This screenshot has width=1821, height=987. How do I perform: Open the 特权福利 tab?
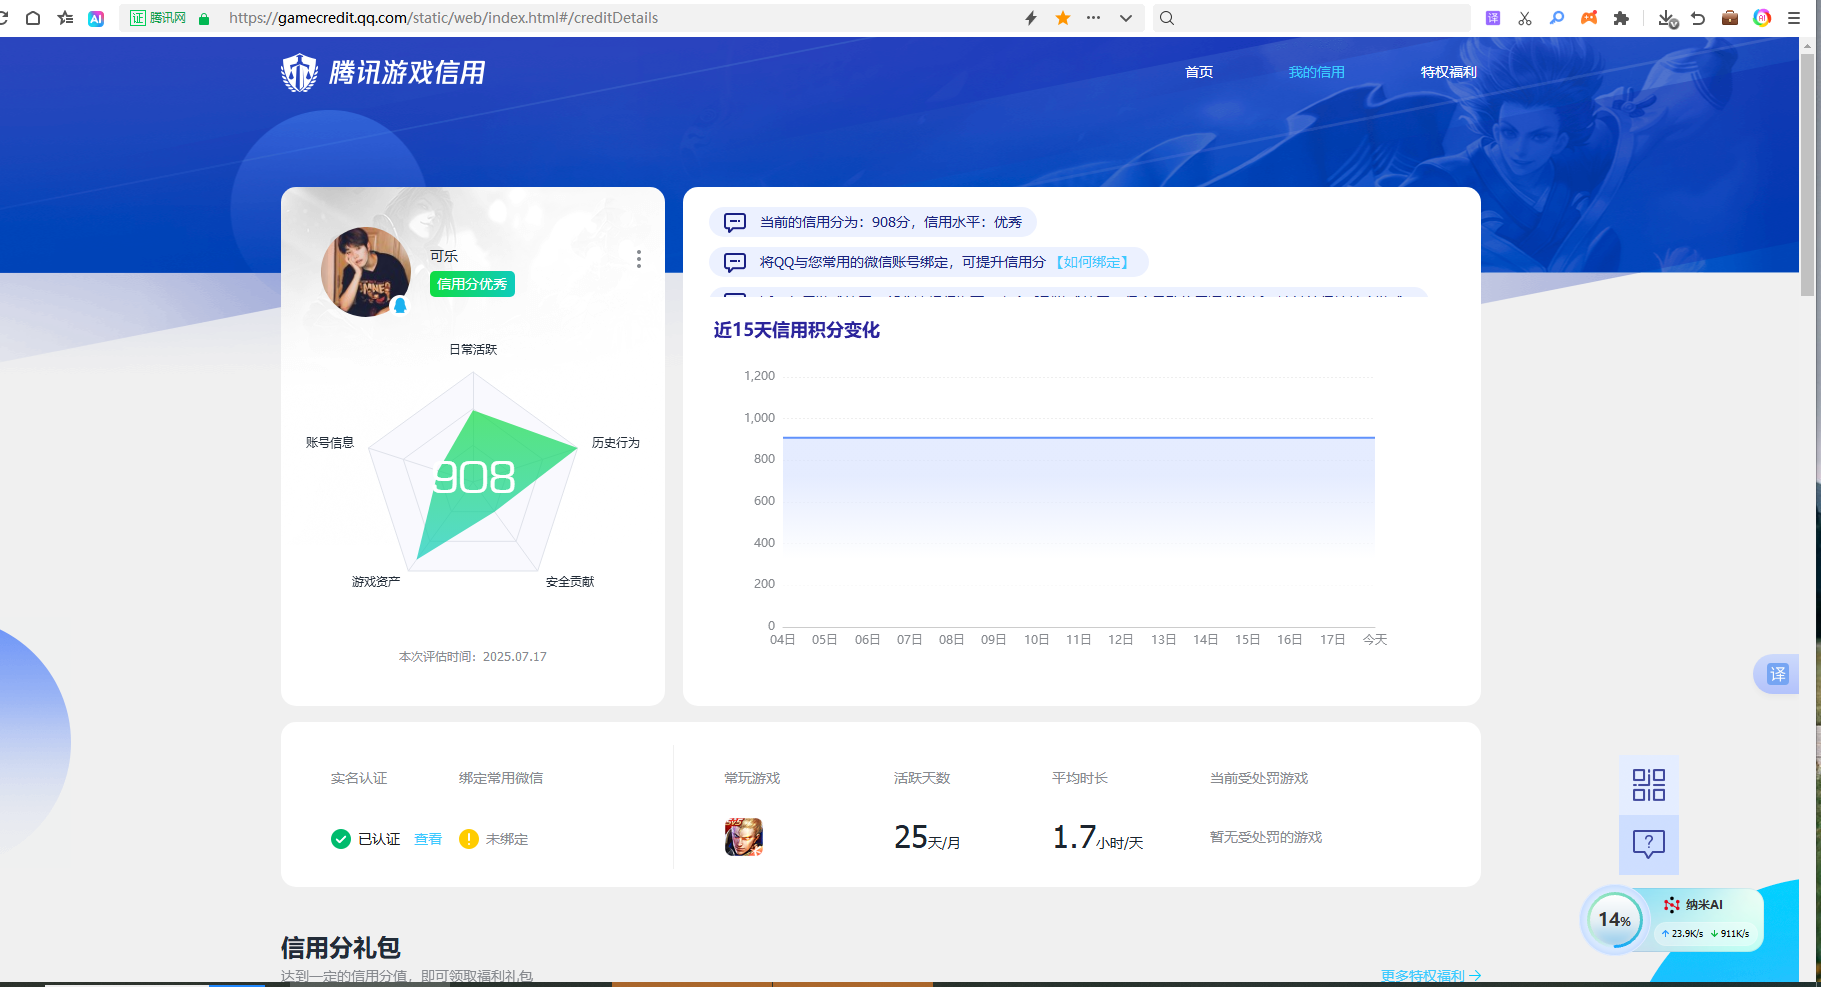pyautogui.click(x=1448, y=72)
